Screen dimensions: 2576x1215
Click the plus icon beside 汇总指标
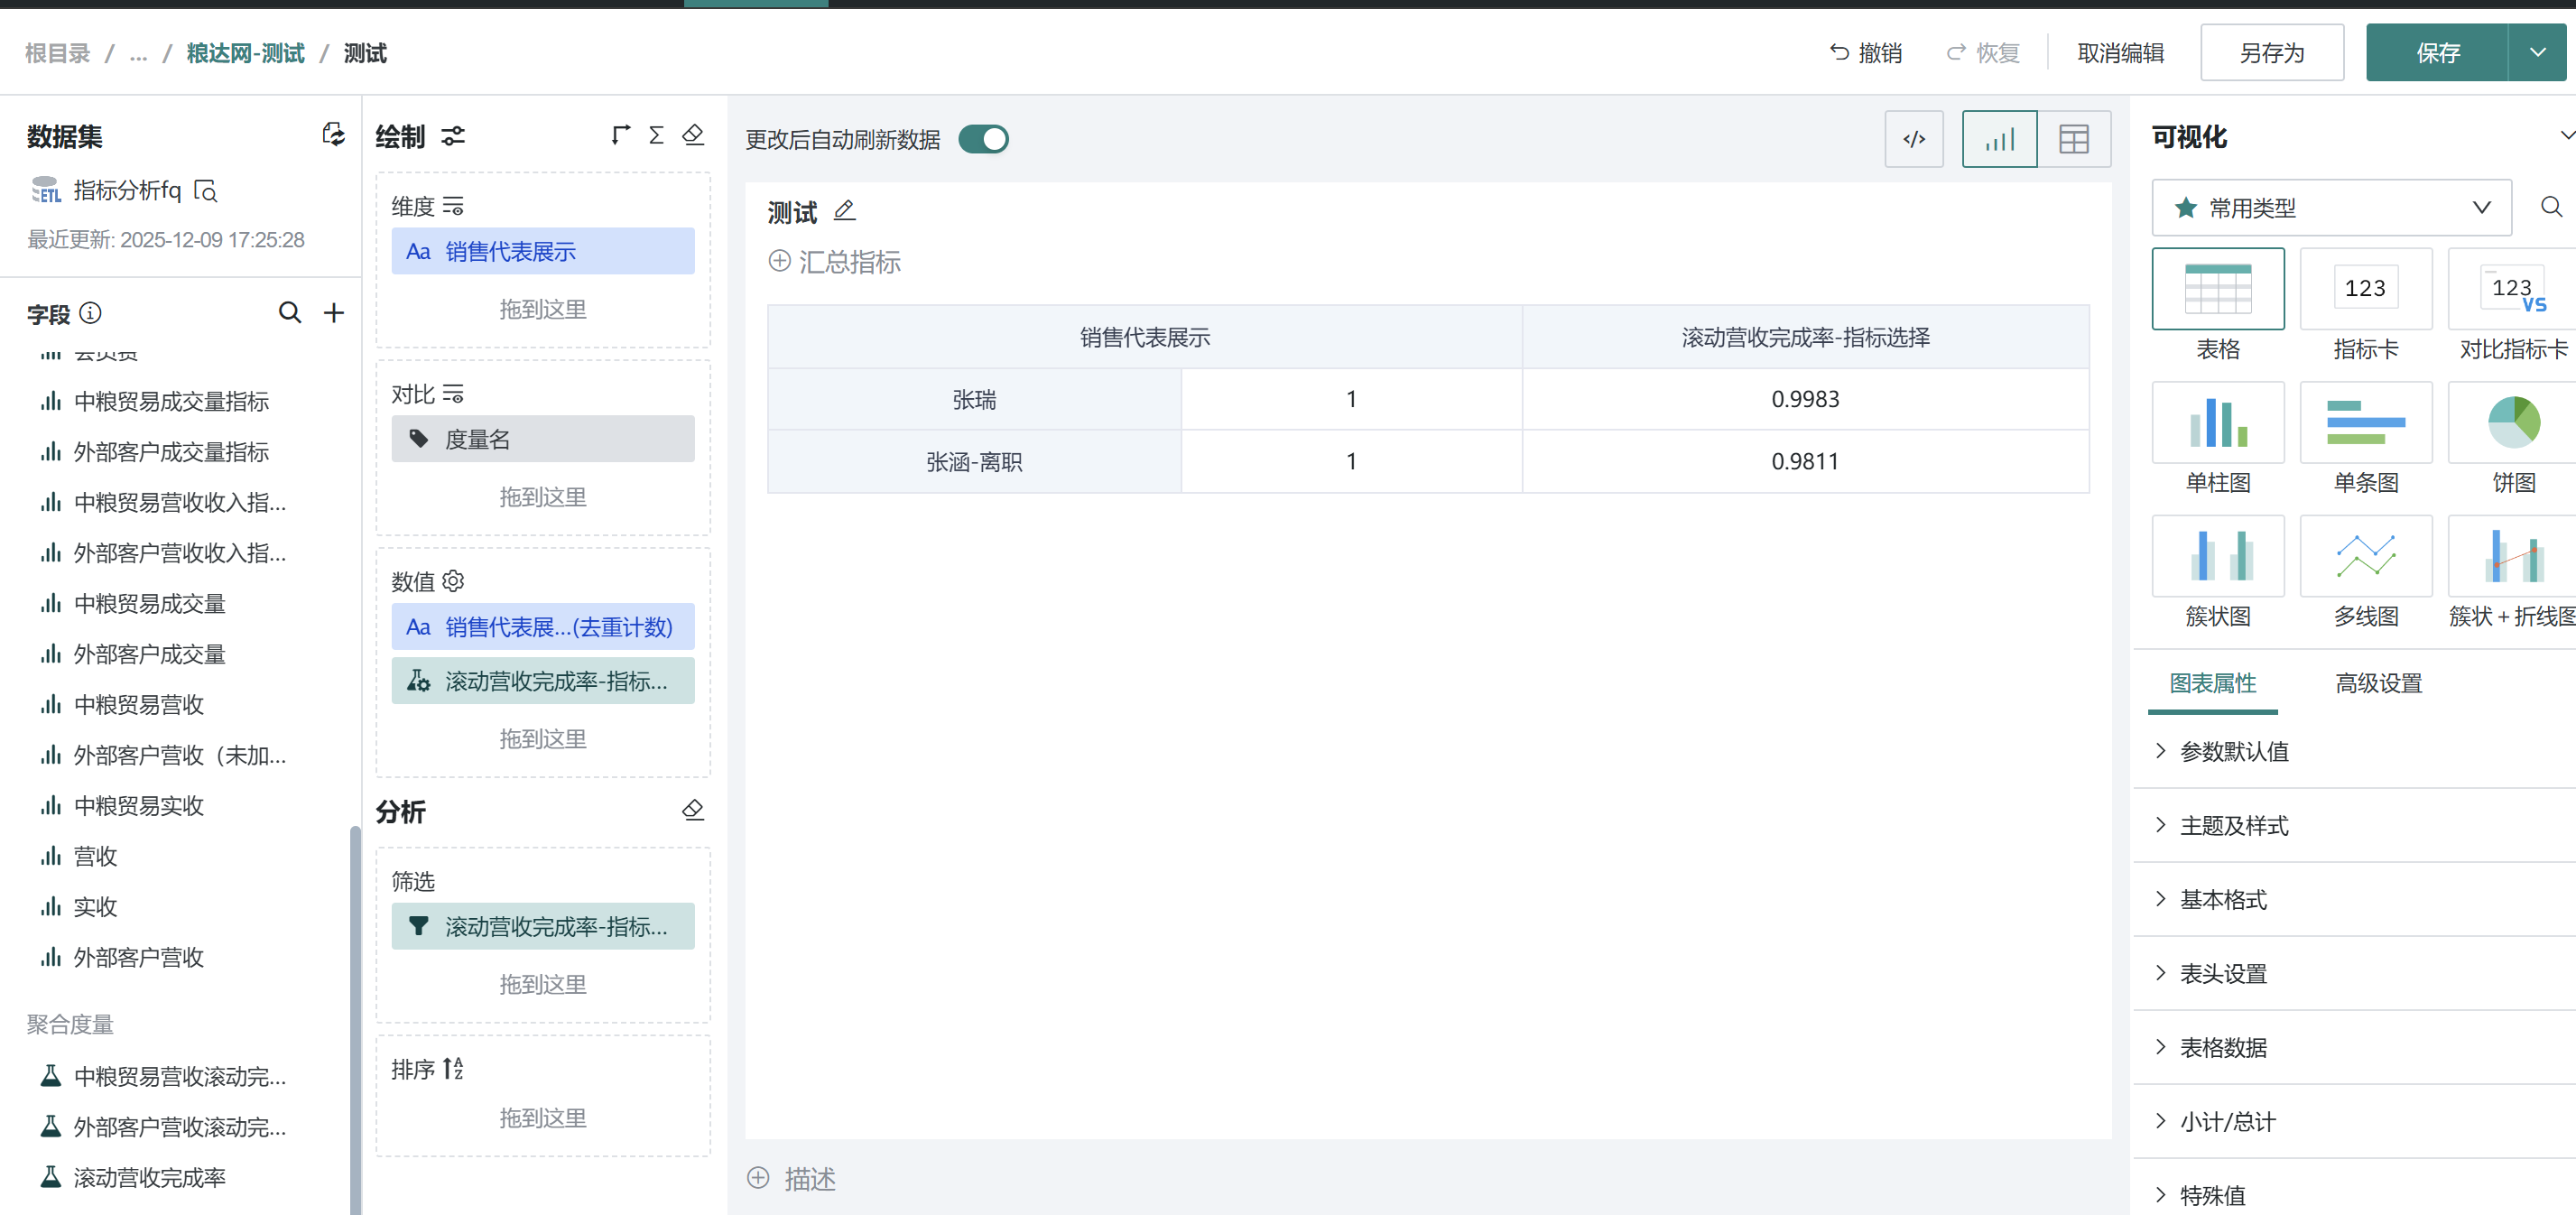tap(779, 261)
